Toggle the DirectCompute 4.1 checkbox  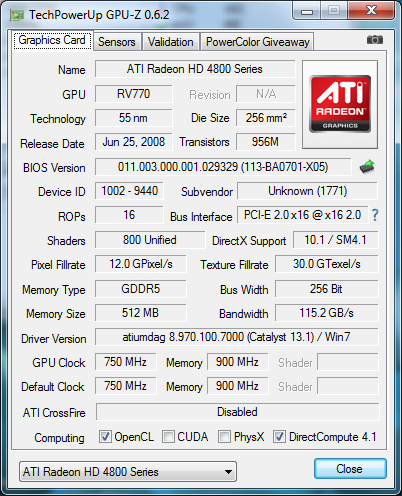pyautogui.click(x=279, y=436)
